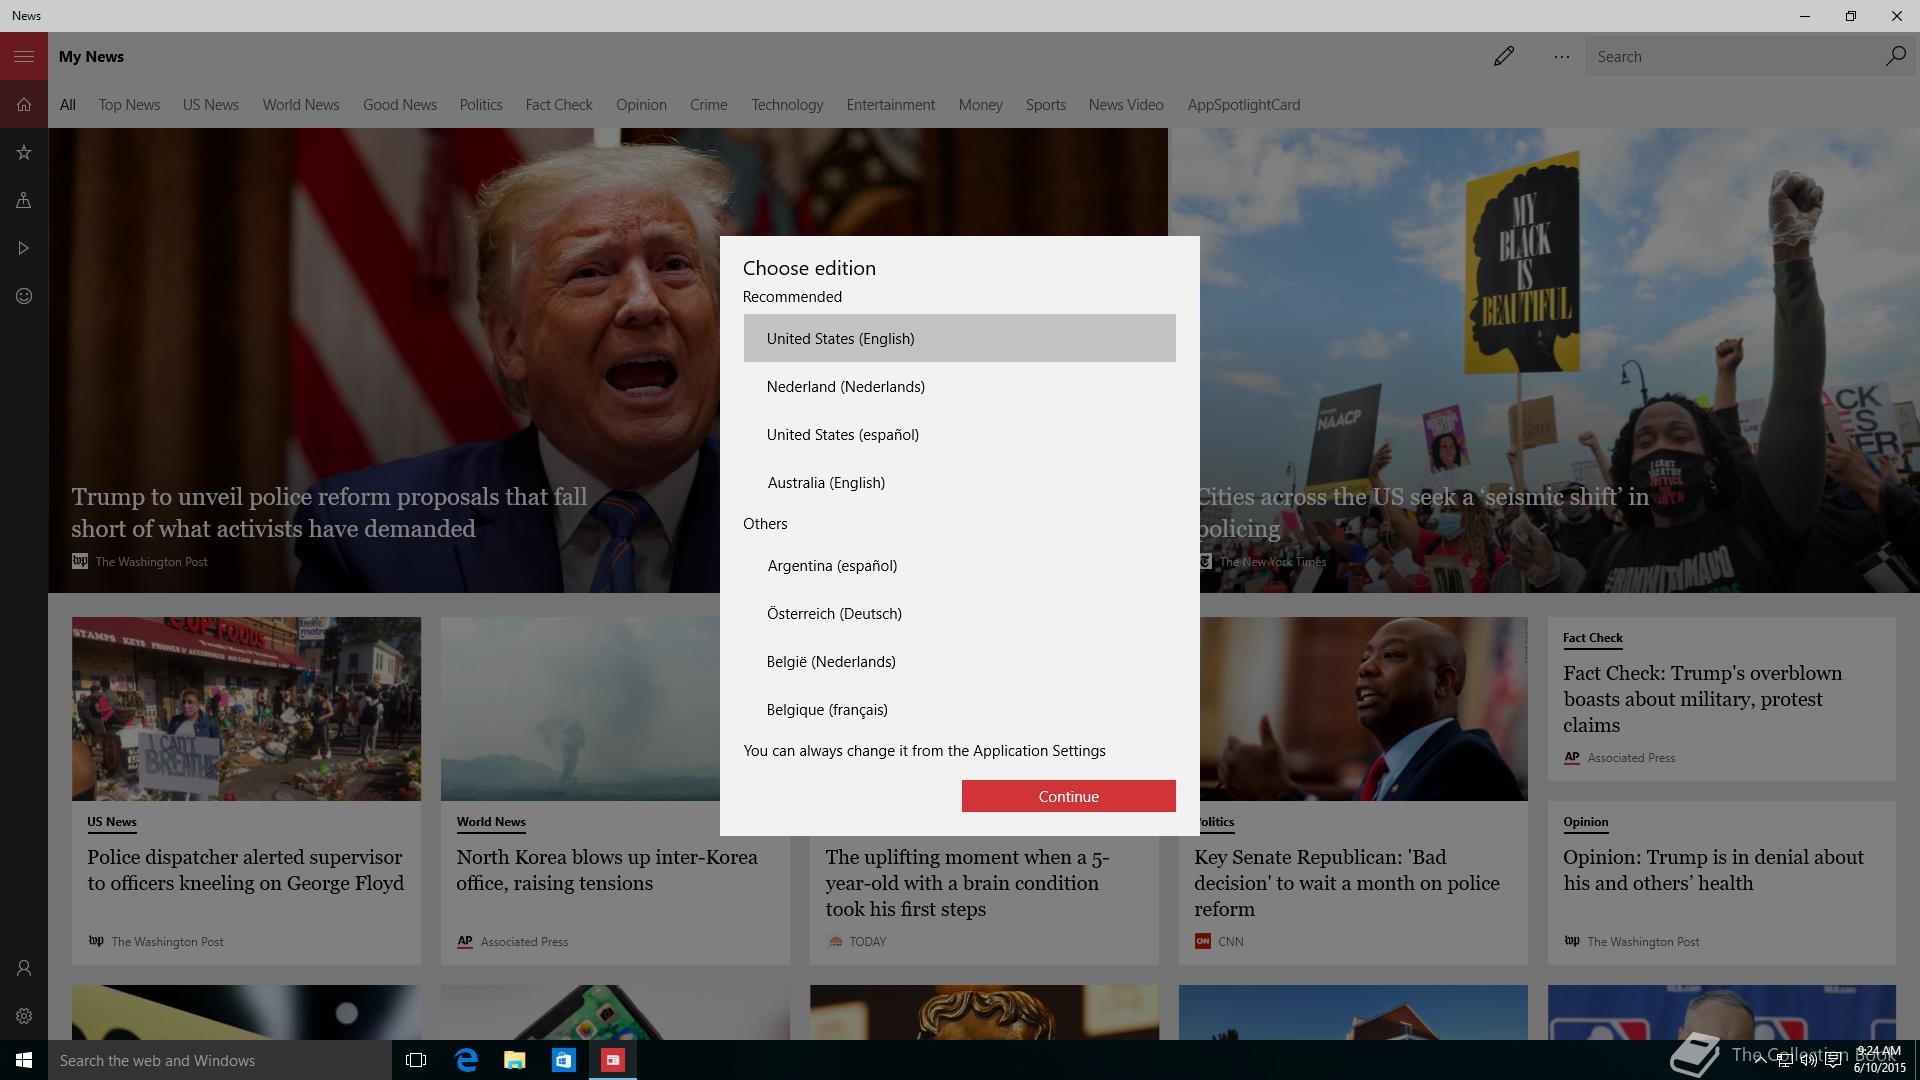
Task: Open the Money tab
Action: (x=980, y=105)
